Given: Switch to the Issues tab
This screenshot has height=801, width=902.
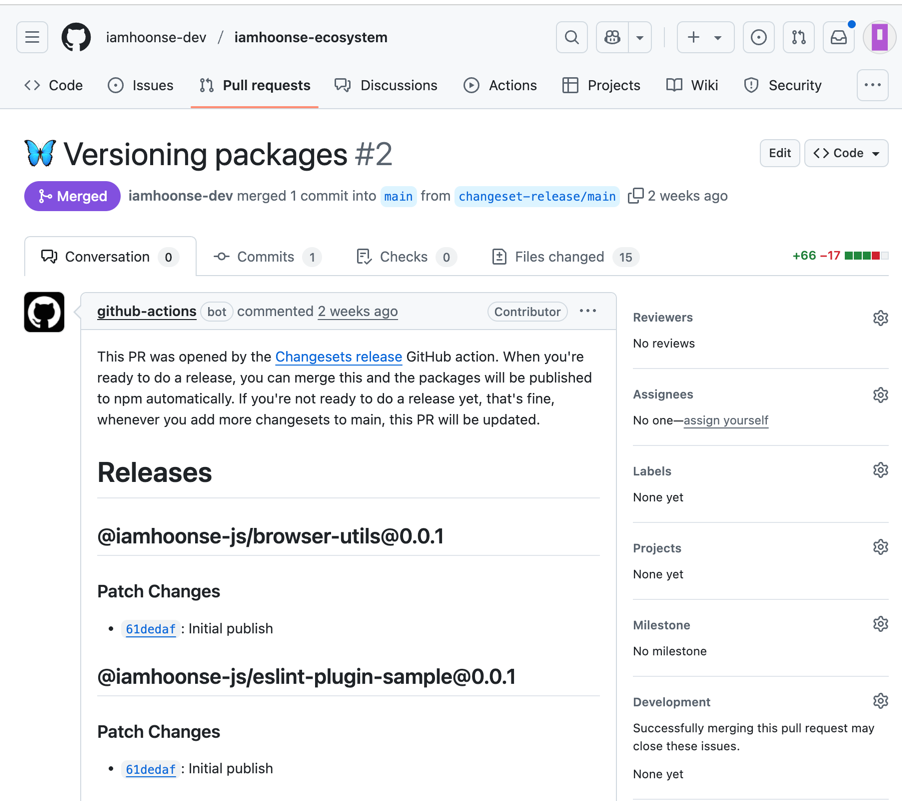Looking at the screenshot, I should [x=140, y=85].
